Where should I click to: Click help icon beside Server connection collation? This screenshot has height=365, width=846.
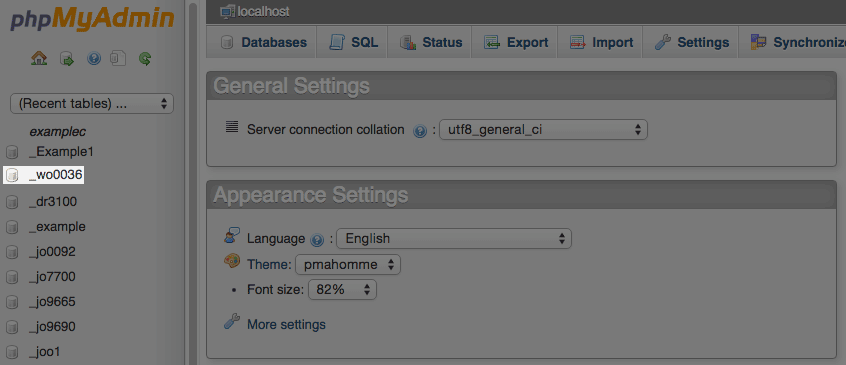click(x=420, y=131)
